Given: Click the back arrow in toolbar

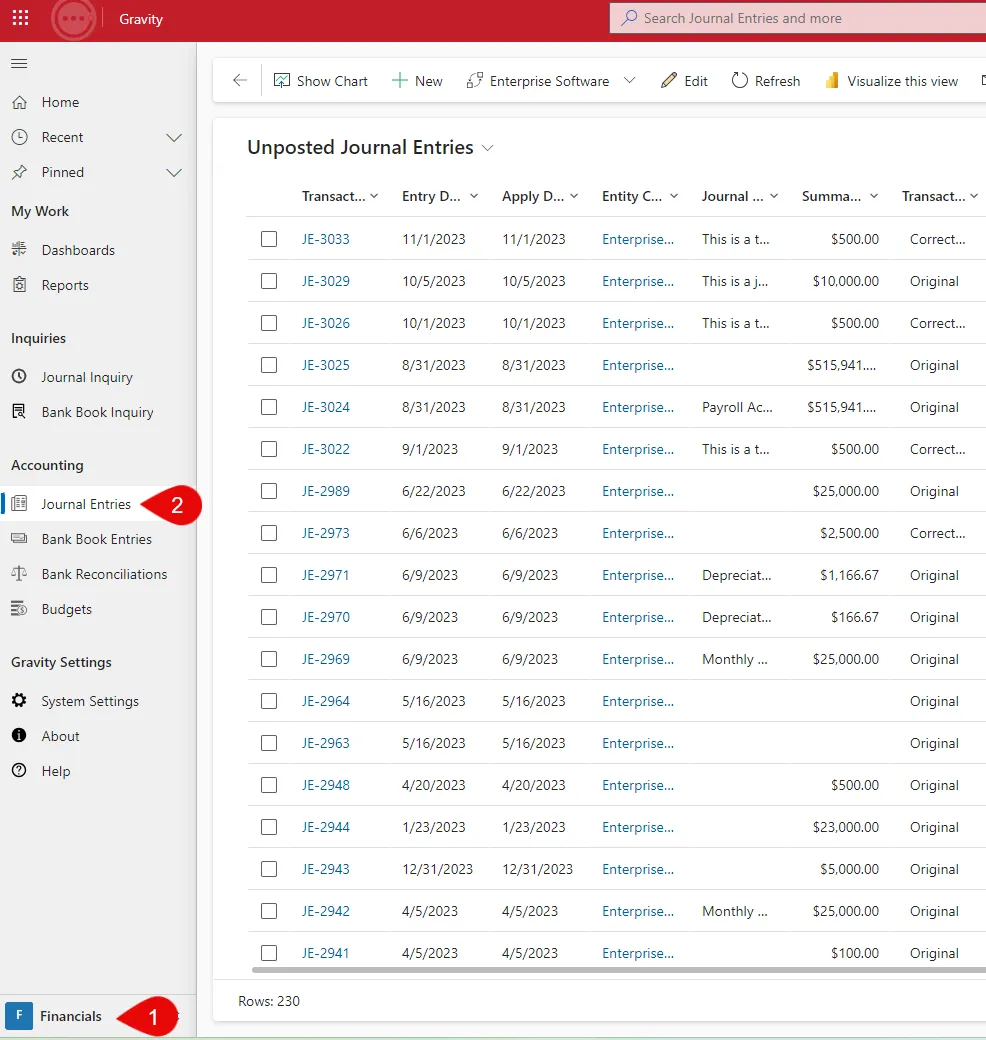Looking at the screenshot, I should 240,81.
